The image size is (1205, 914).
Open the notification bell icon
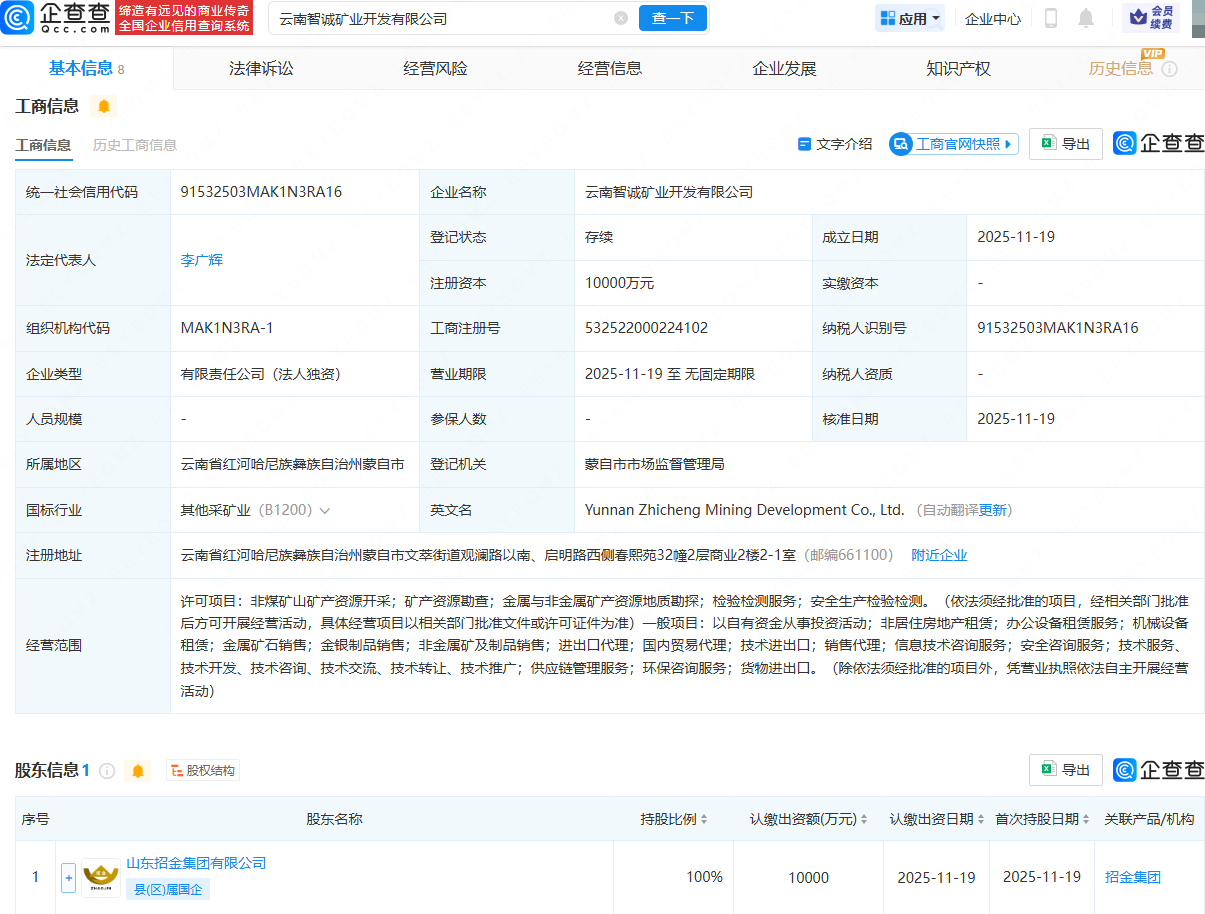pos(1086,18)
